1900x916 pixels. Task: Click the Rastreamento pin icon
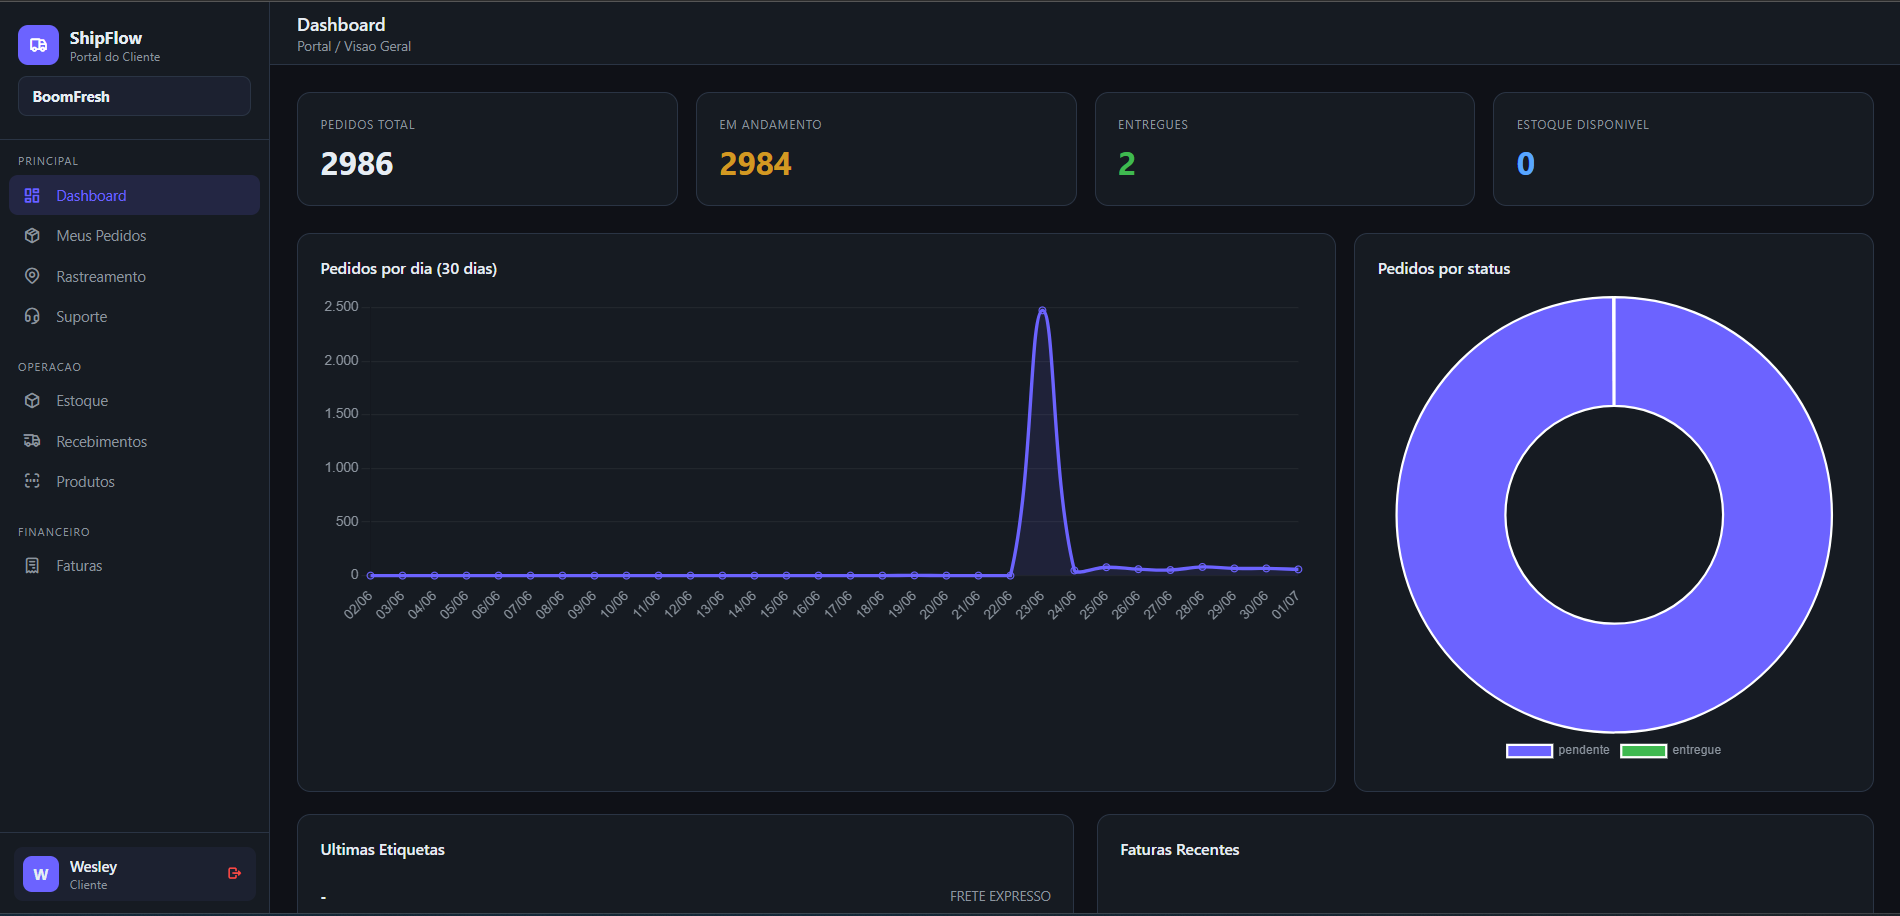tap(32, 276)
